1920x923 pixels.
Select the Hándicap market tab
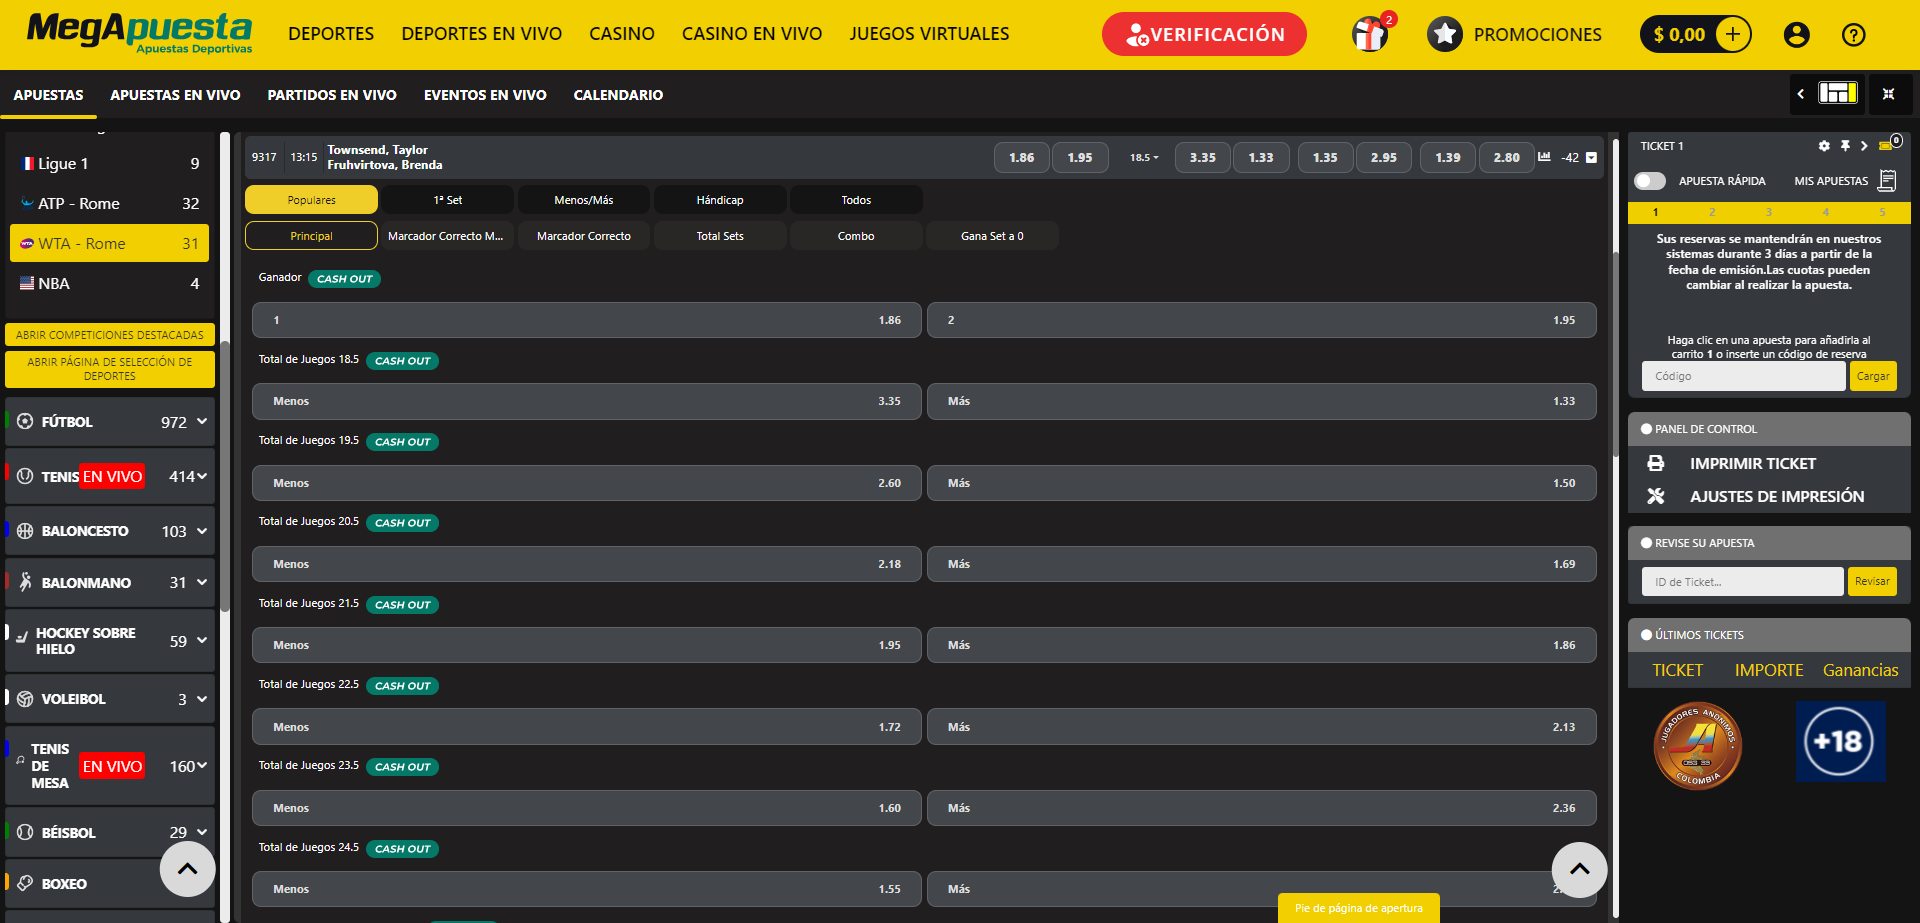[x=720, y=200]
